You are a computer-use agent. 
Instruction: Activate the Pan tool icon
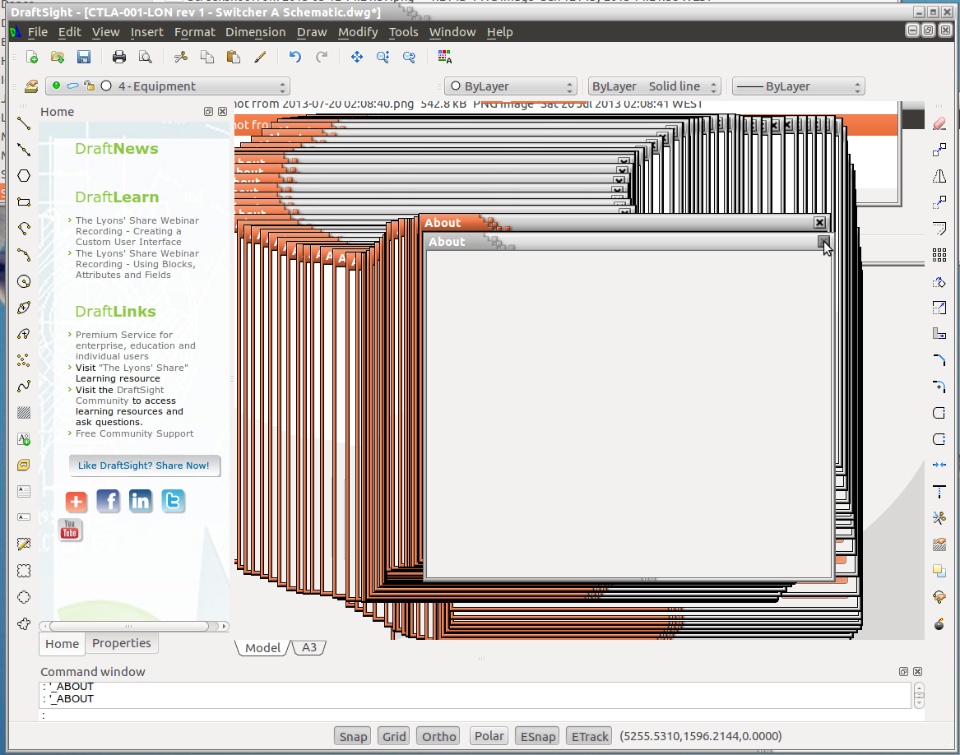(356, 57)
